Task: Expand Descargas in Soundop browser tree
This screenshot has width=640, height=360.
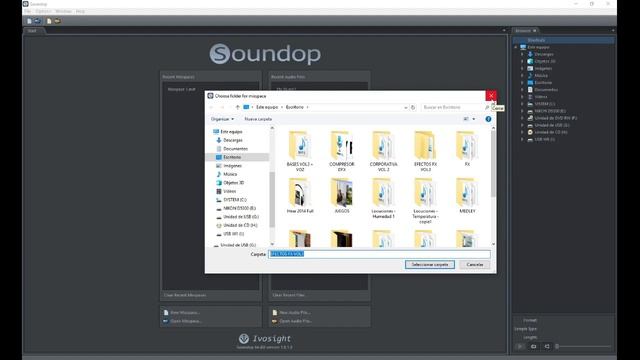Action: pos(522,54)
